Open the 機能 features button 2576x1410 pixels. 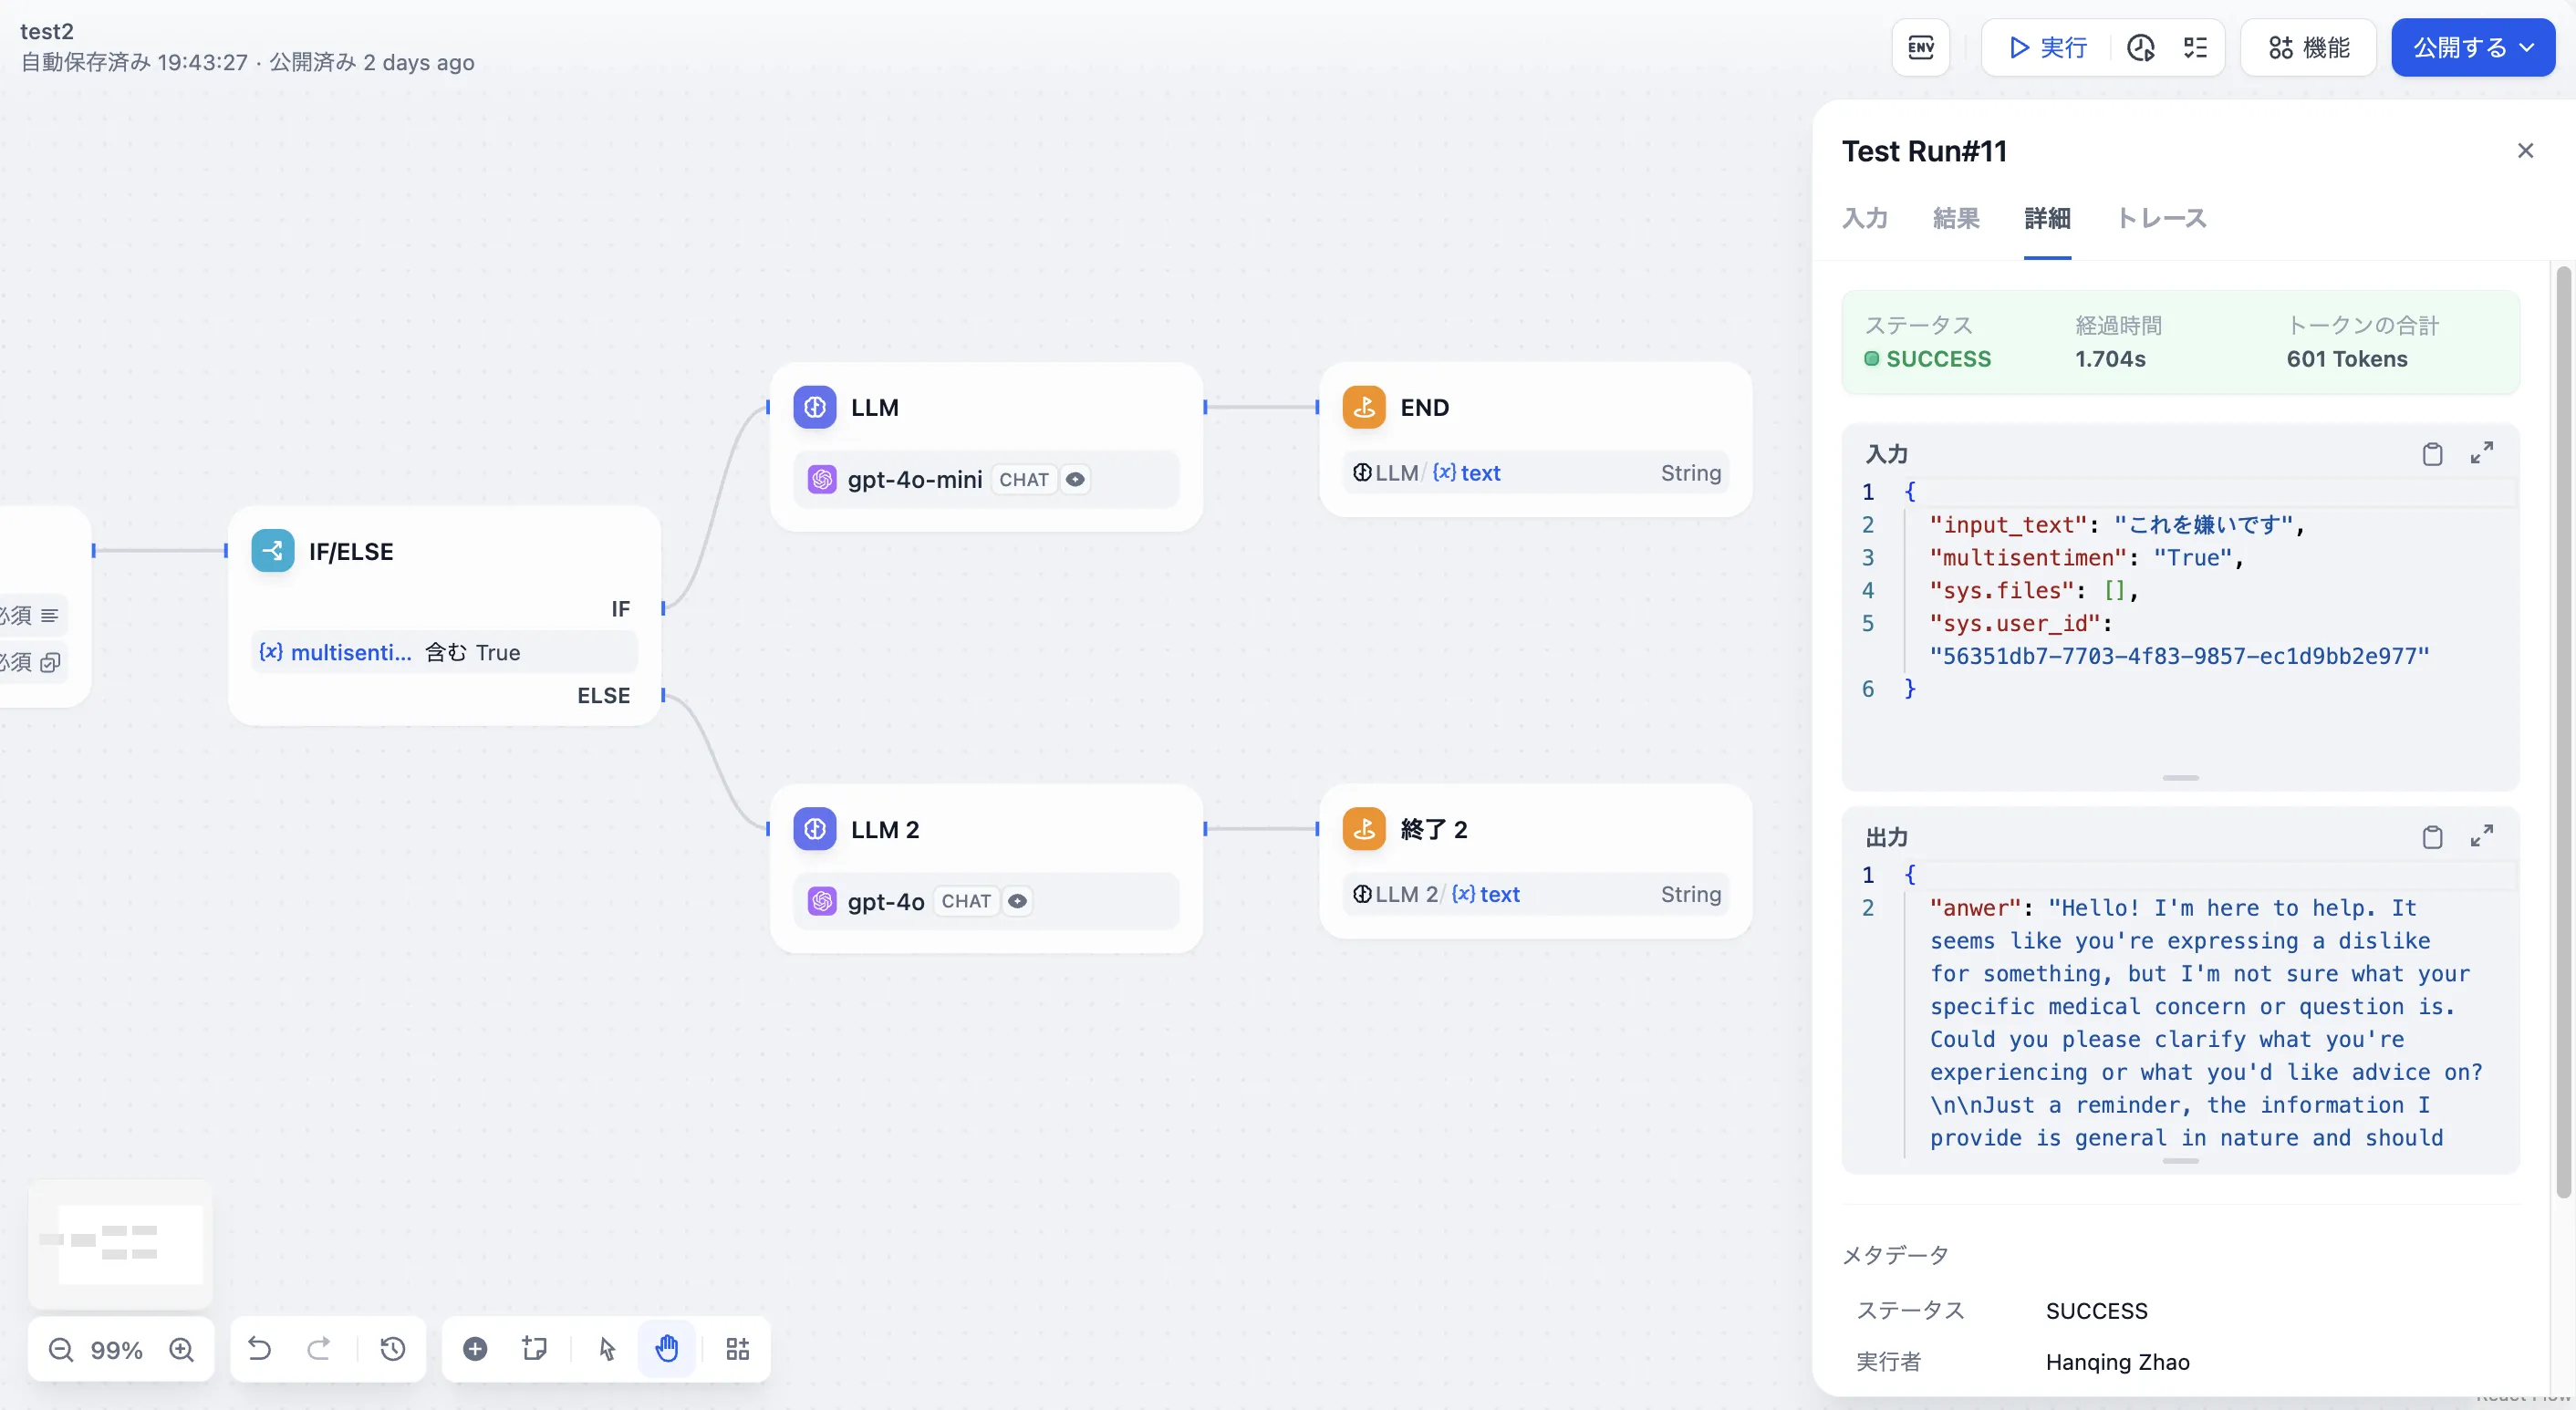[x=2308, y=47]
